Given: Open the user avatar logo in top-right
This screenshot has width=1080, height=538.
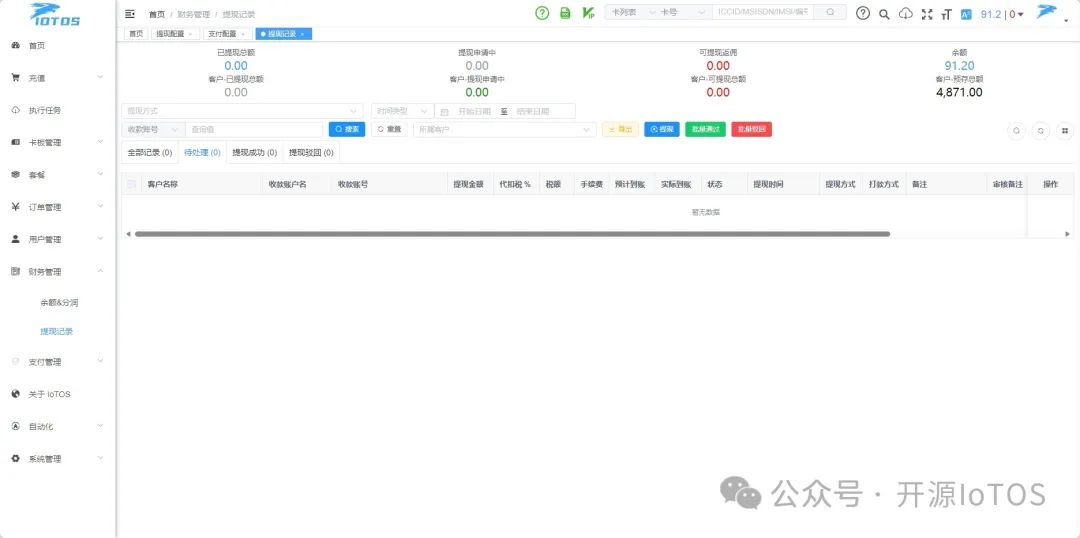Looking at the screenshot, I should (x=1046, y=12).
